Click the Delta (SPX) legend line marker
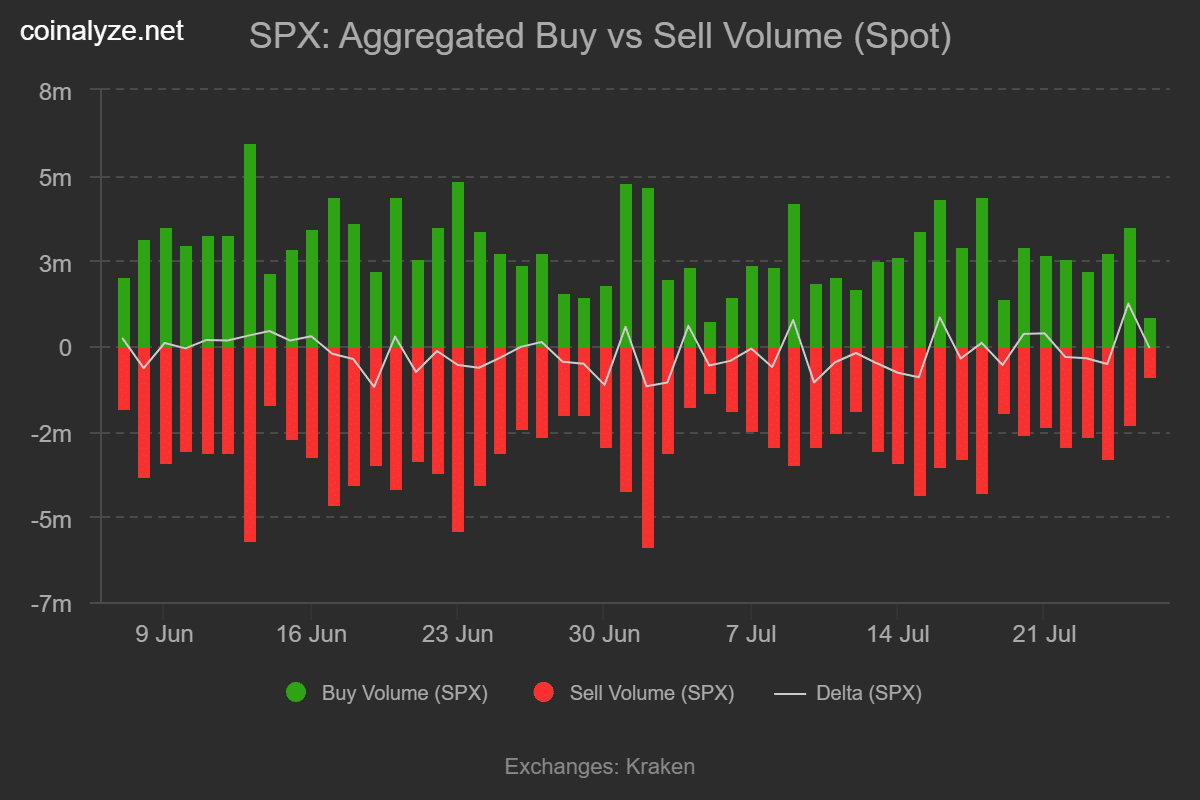 point(790,692)
